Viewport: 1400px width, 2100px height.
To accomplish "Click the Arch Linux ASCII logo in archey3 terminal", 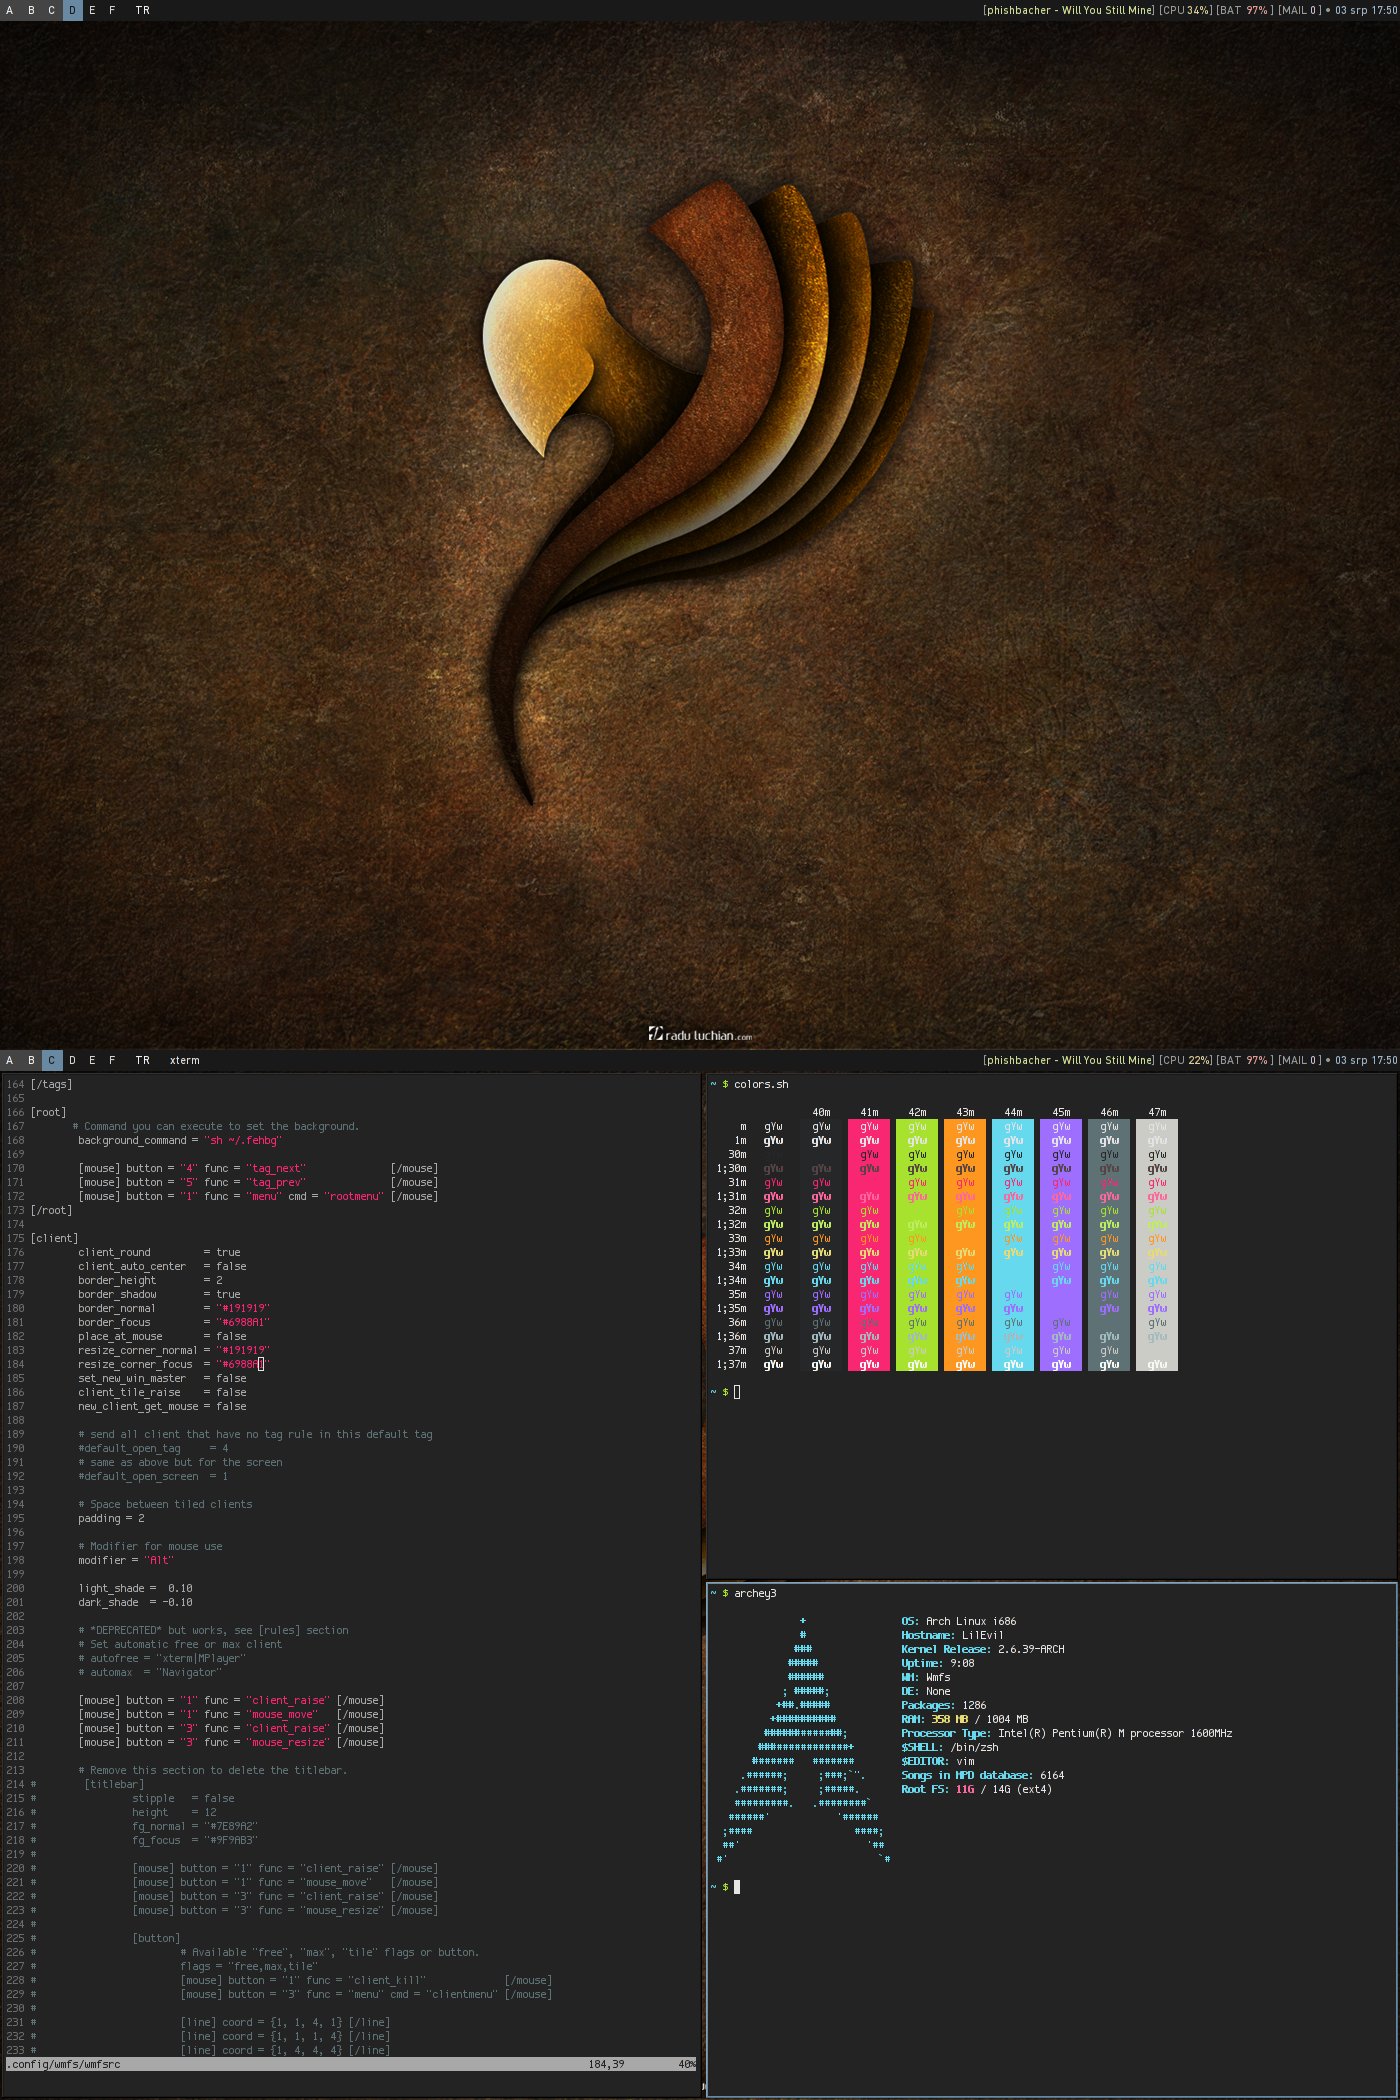I will pos(803,1740).
